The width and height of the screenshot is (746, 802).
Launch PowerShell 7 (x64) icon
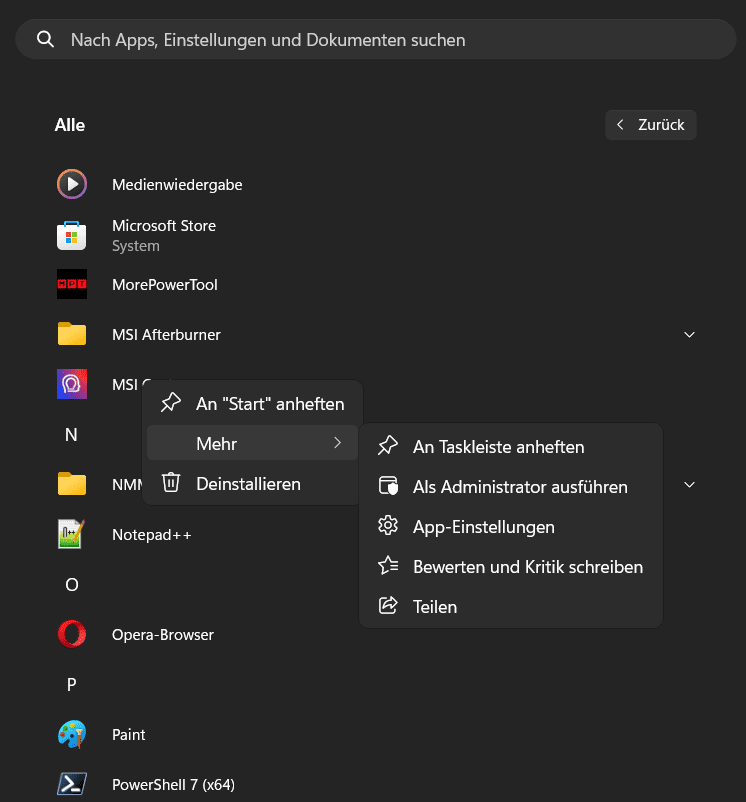[72, 784]
